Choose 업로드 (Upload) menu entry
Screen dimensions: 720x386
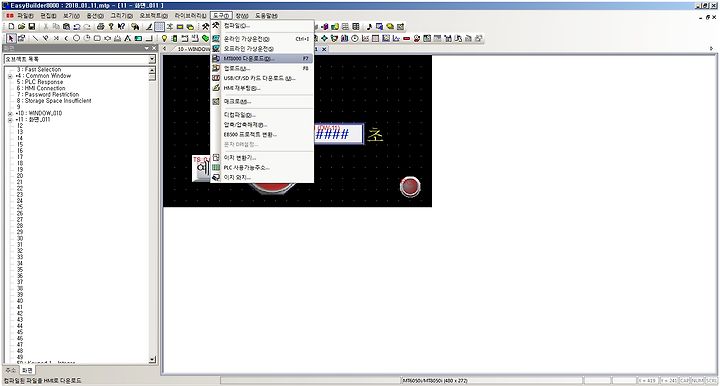262,68
